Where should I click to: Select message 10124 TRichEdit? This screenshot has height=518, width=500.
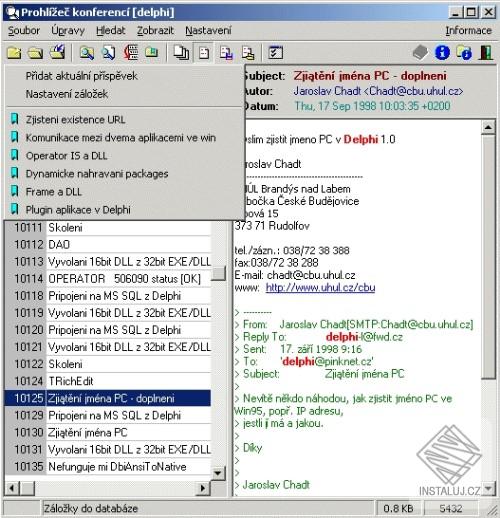108,381
